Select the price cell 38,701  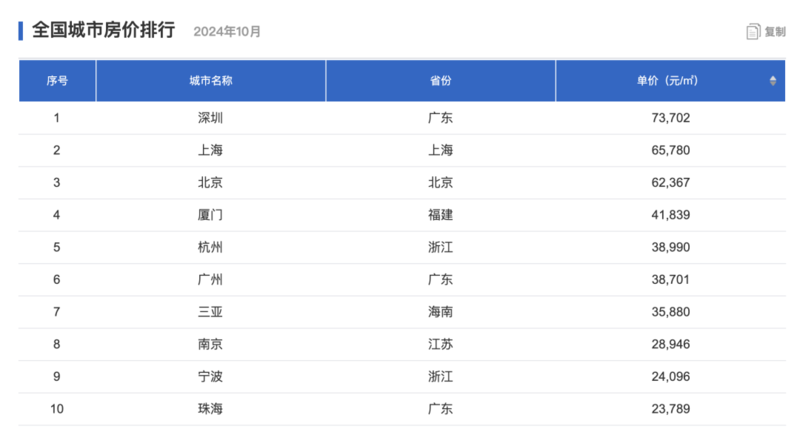click(x=670, y=279)
